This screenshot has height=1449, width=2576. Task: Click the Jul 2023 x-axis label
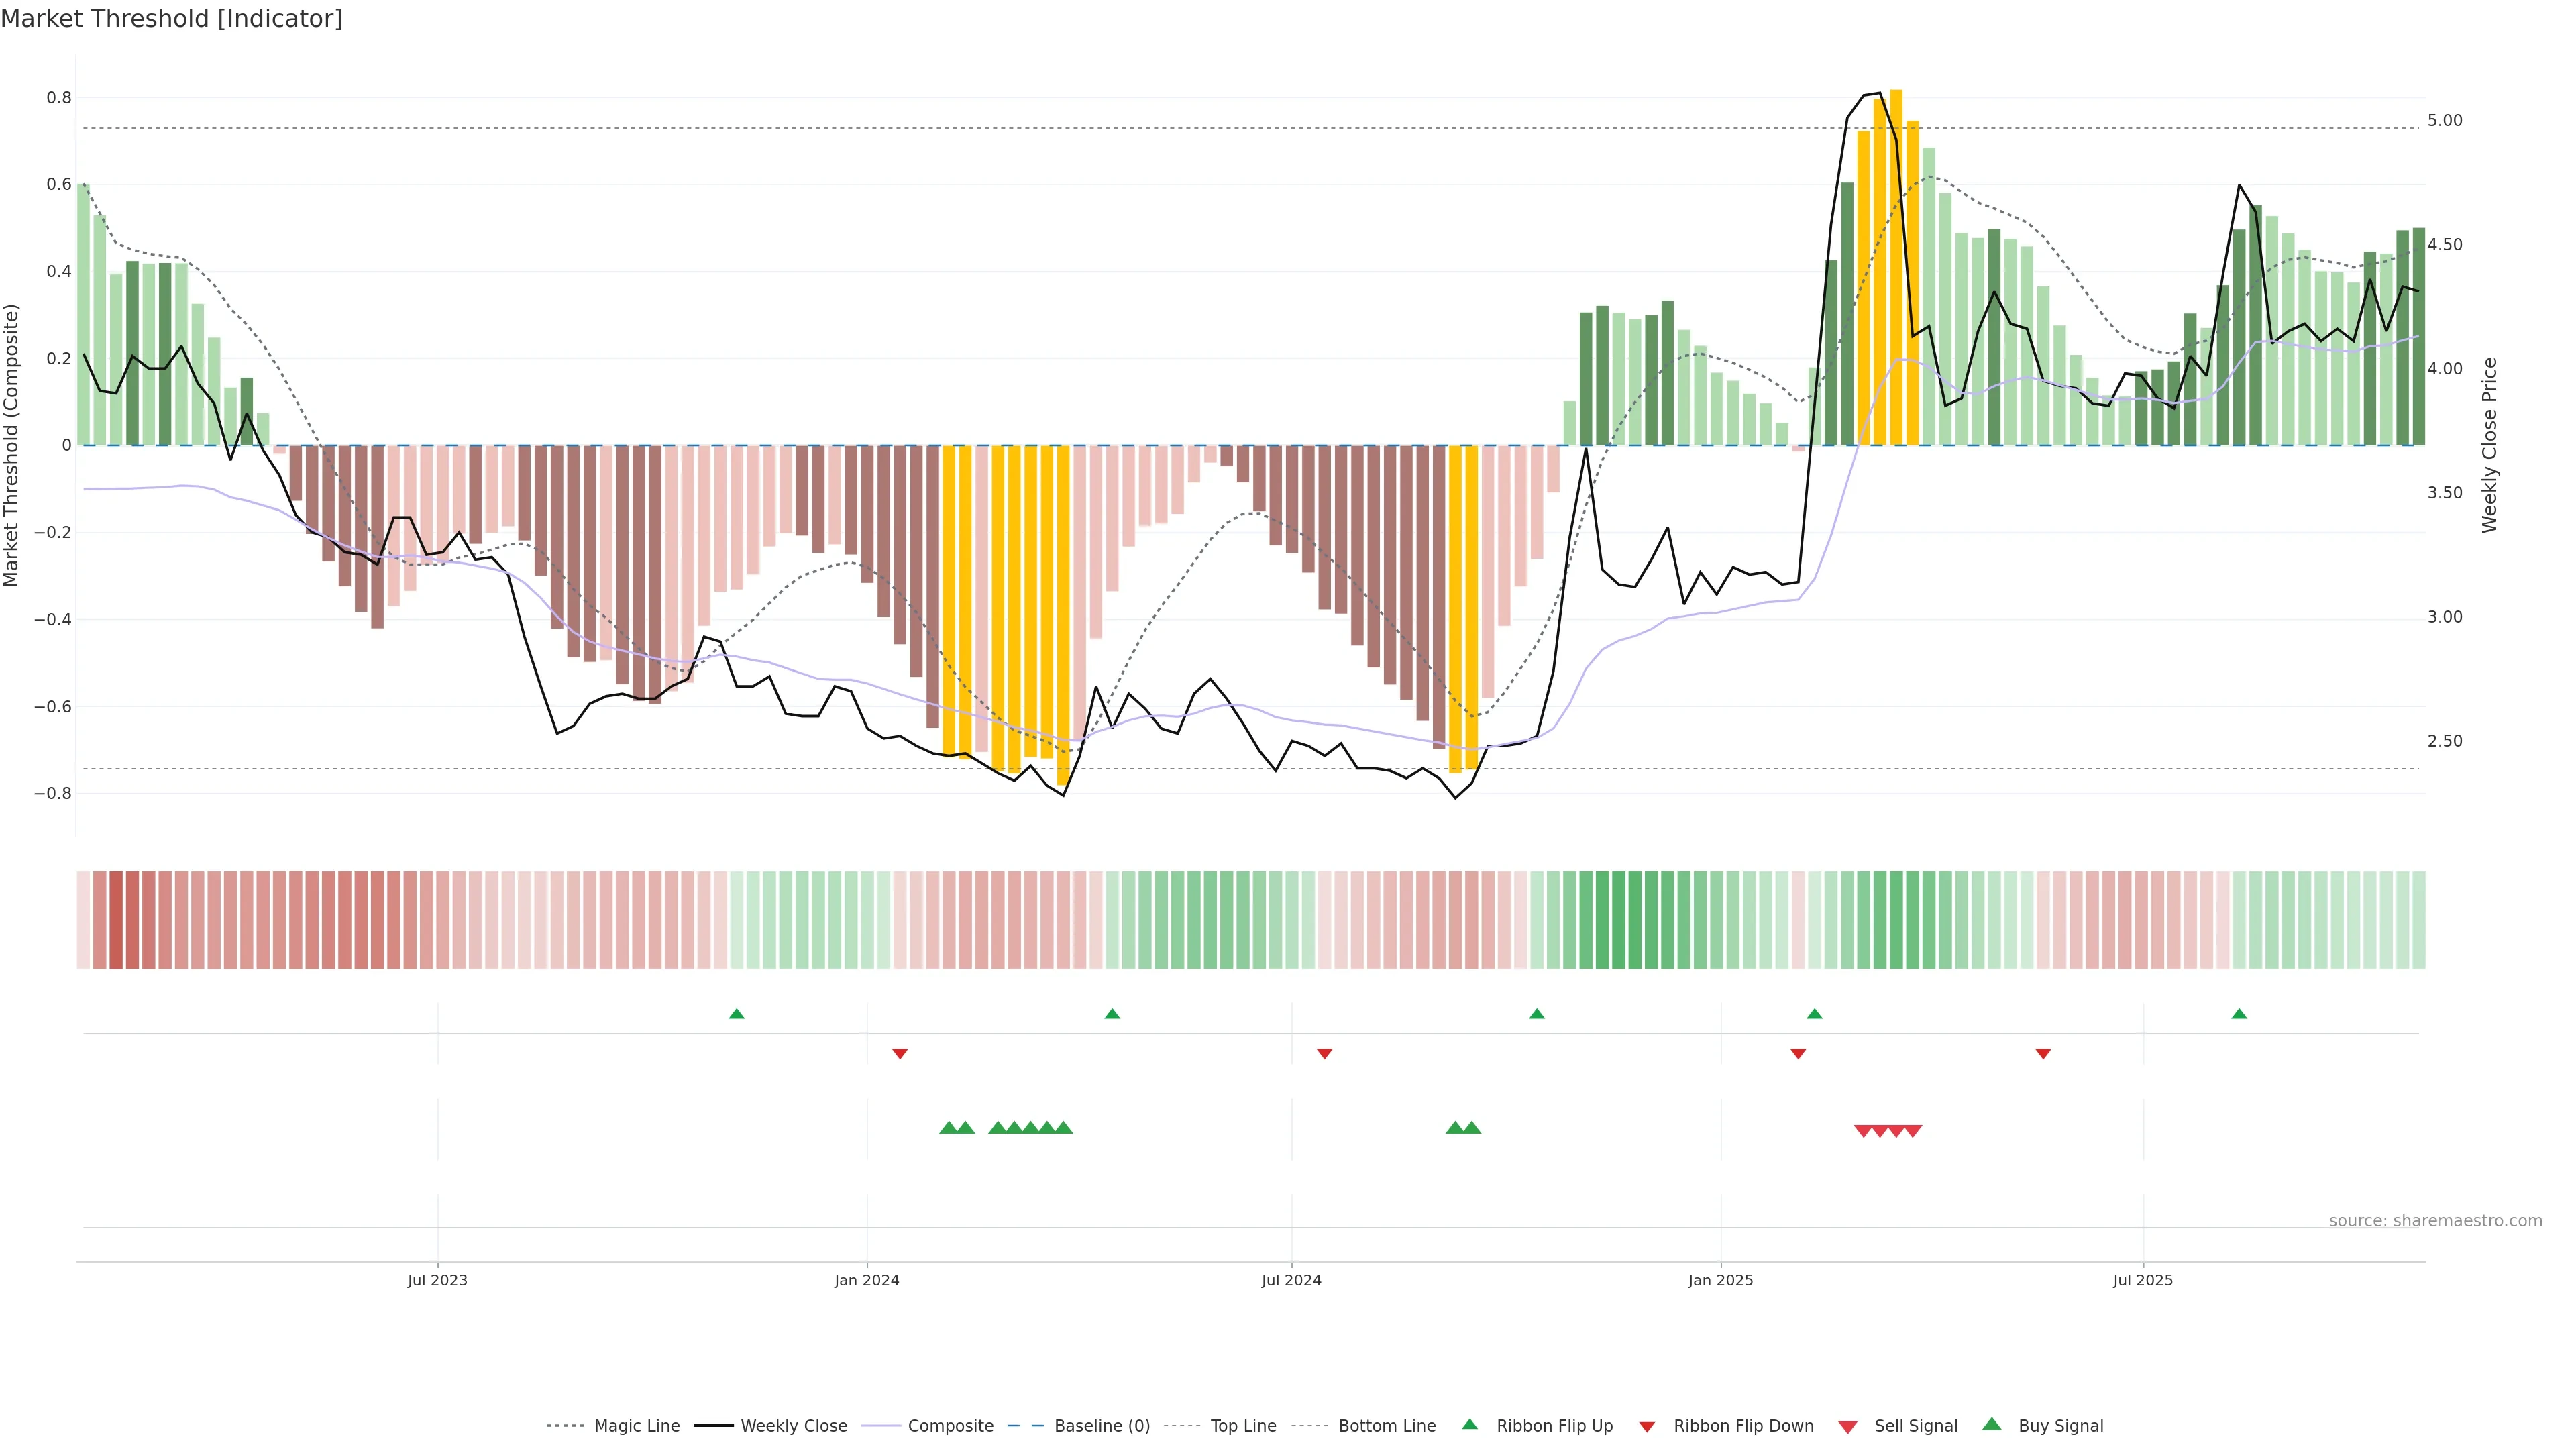[437, 1280]
